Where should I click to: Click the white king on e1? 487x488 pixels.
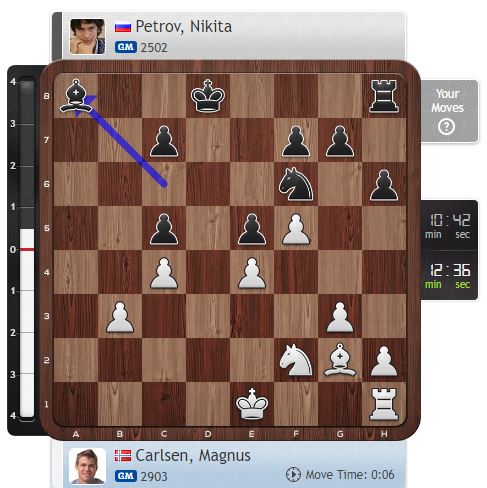click(x=252, y=404)
